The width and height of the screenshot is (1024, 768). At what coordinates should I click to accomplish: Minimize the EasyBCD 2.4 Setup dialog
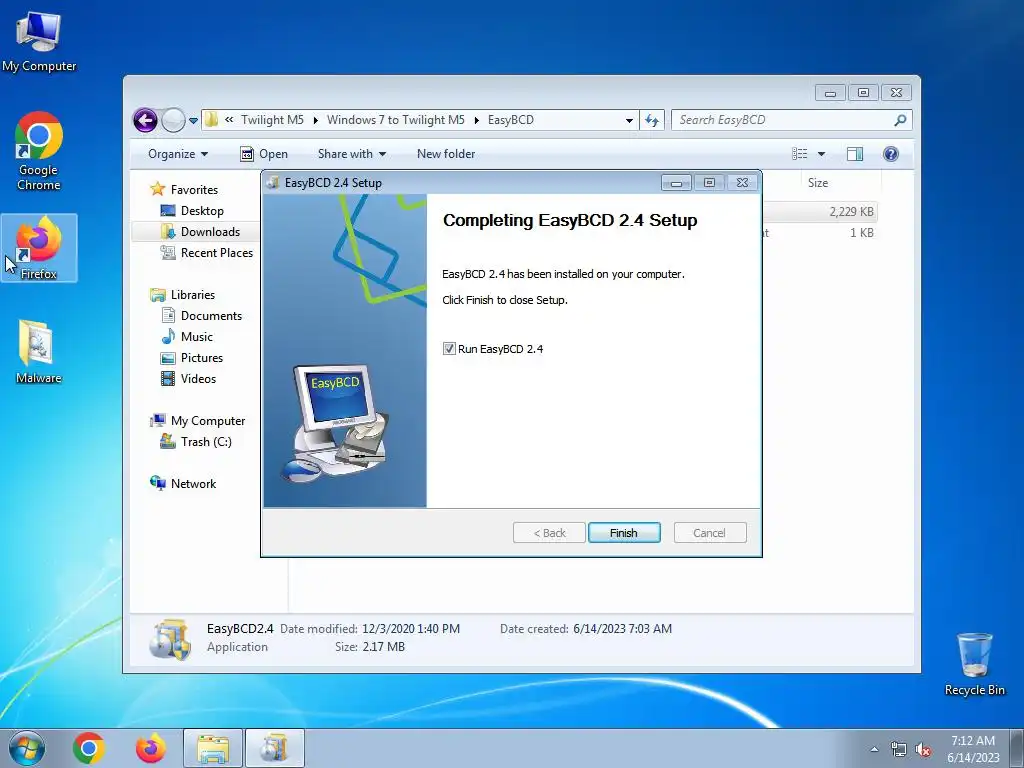click(x=676, y=183)
